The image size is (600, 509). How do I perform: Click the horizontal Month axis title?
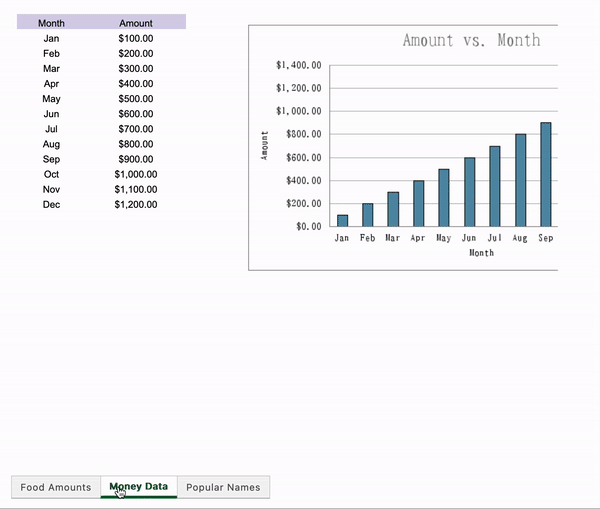point(481,253)
